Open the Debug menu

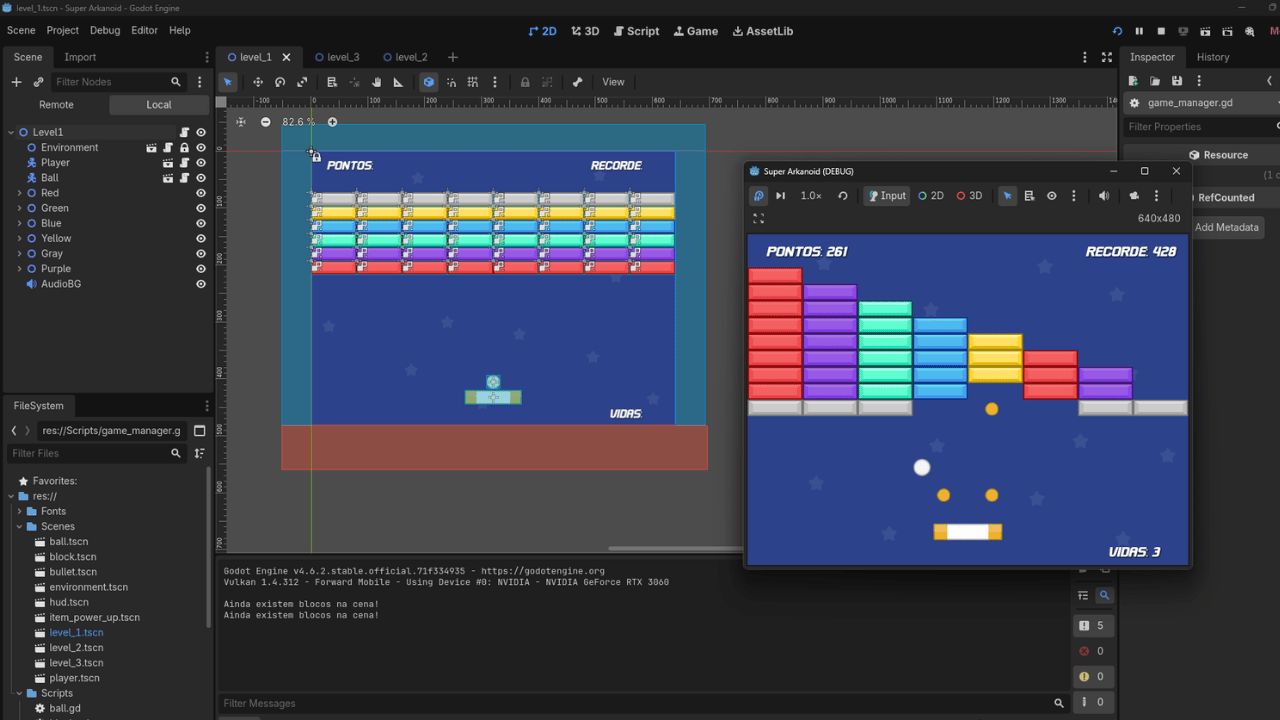[105, 31]
